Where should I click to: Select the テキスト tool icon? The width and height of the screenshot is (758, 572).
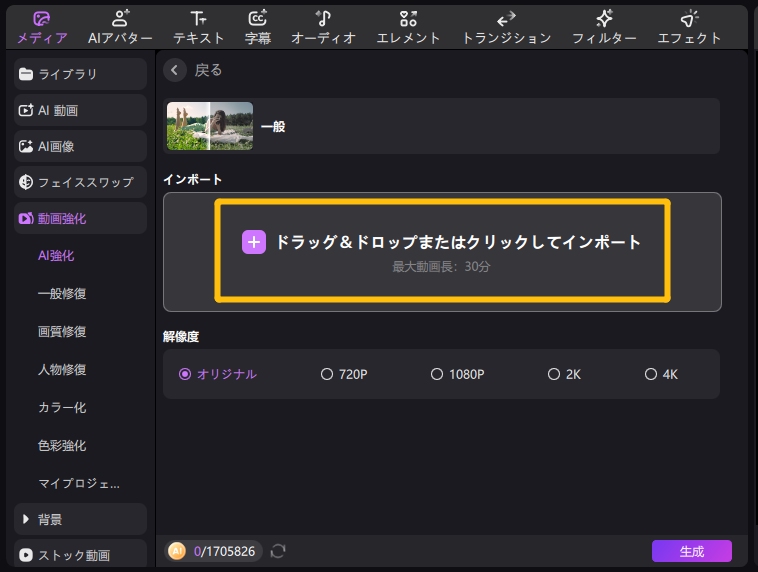pyautogui.click(x=198, y=18)
